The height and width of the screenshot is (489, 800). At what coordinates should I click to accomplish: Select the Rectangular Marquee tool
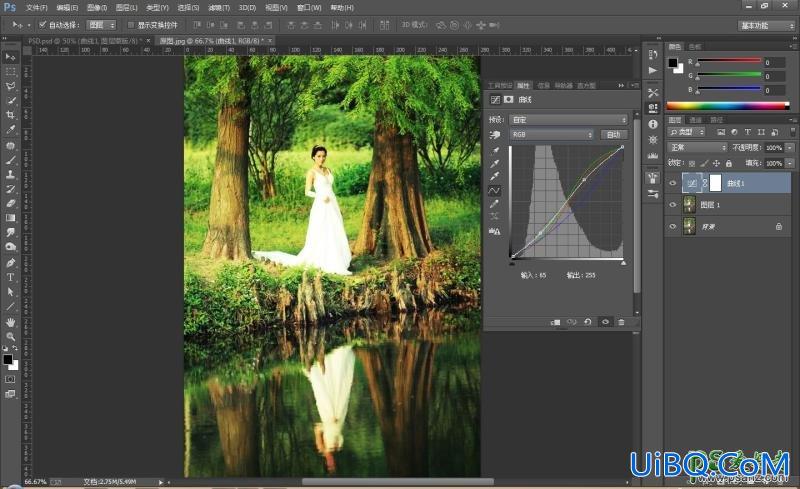tap(10, 72)
